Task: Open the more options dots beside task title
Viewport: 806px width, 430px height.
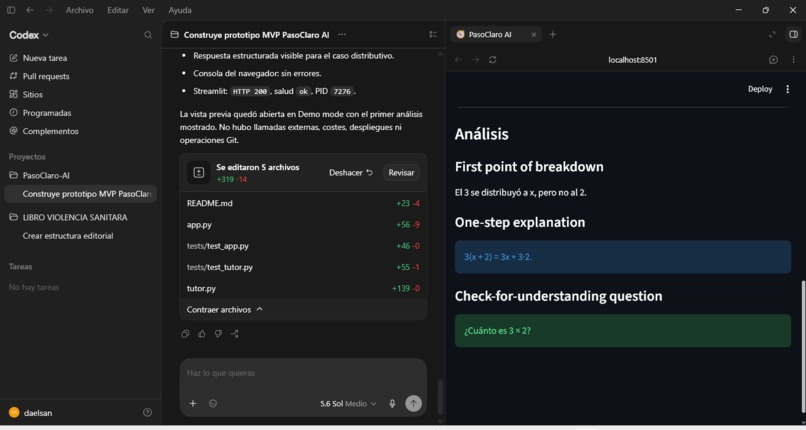Action: (342, 34)
